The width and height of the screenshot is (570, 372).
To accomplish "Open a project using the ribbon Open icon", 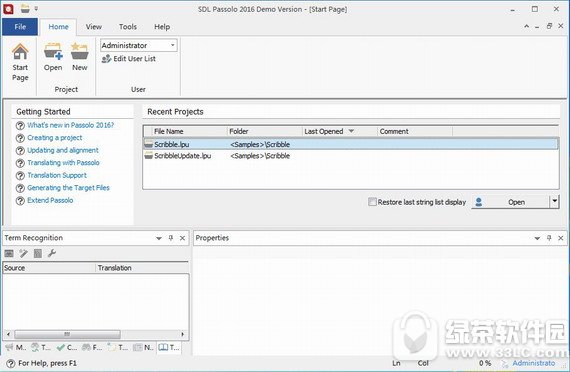I will point(53,51).
